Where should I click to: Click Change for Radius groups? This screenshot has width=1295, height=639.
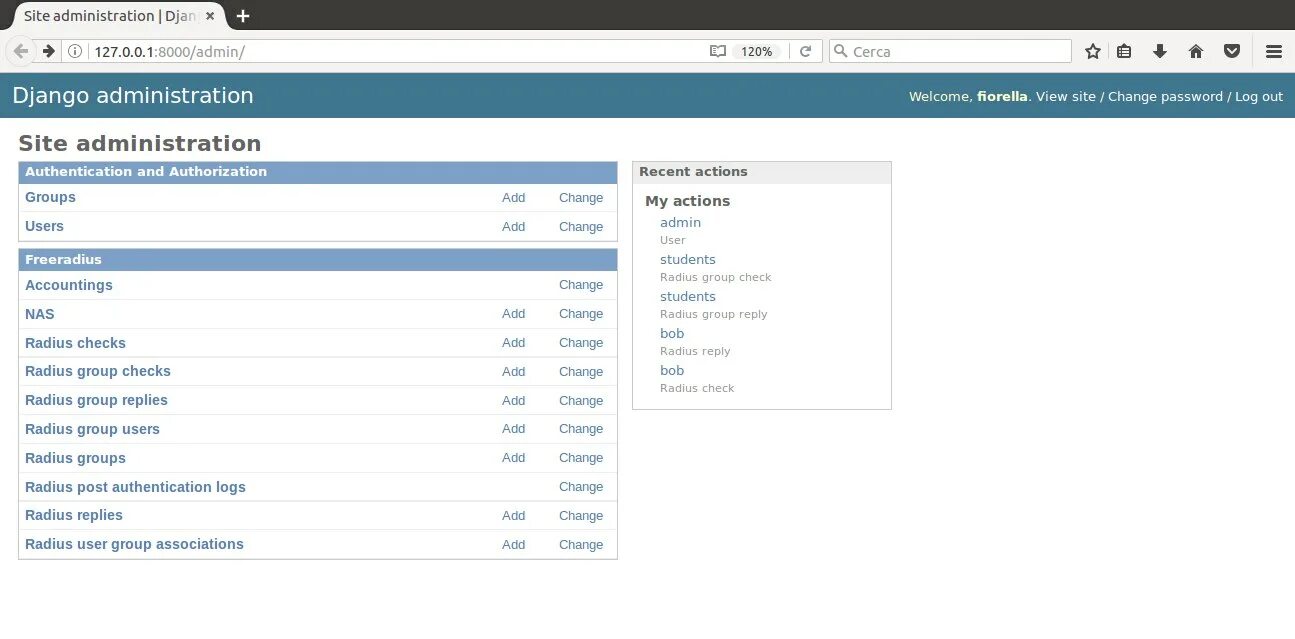point(581,458)
